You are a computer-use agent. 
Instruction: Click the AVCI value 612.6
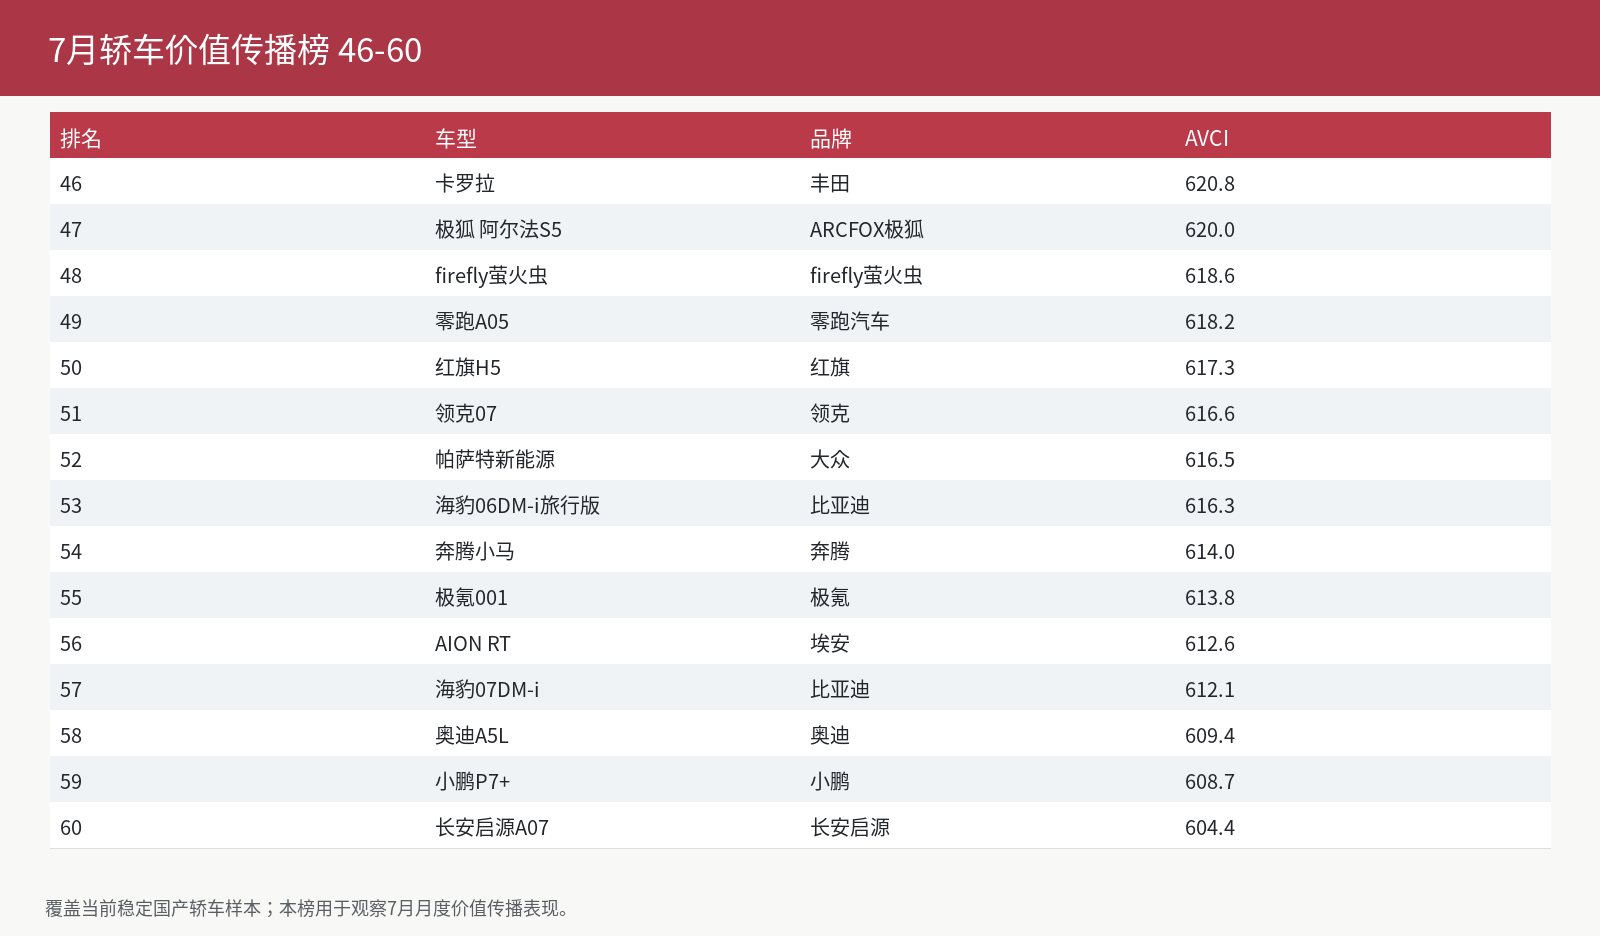point(1210,644)
